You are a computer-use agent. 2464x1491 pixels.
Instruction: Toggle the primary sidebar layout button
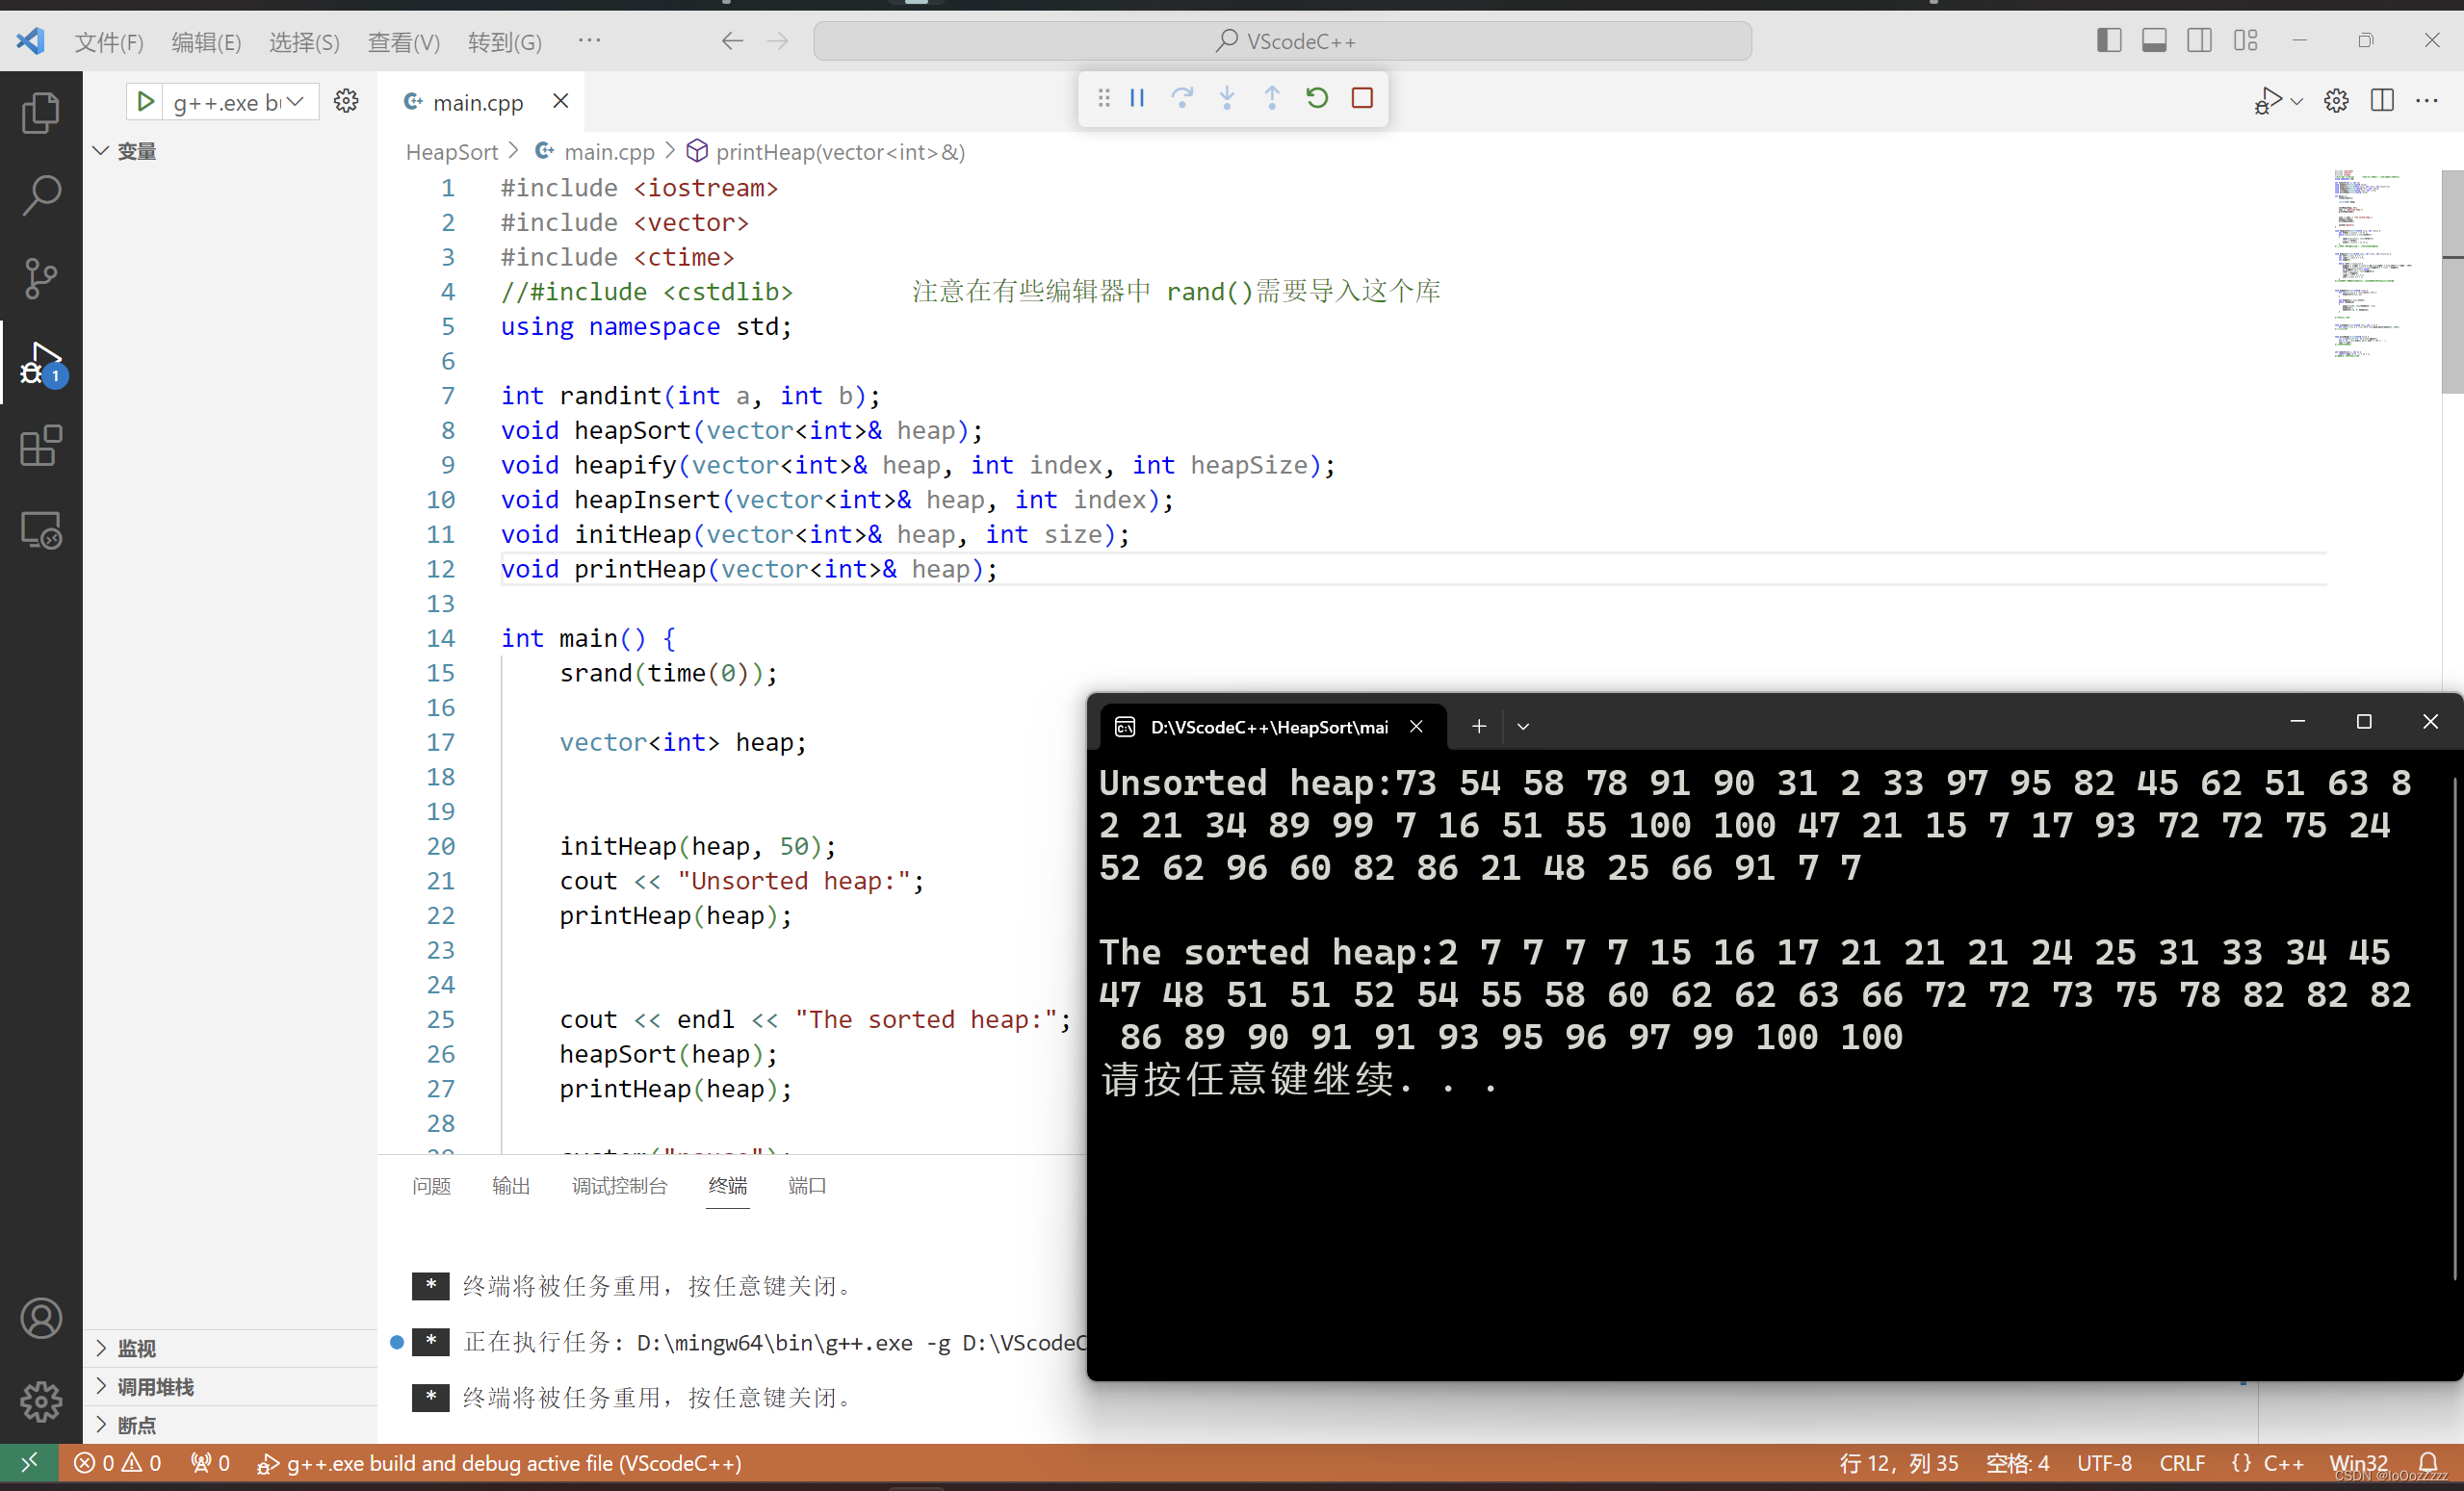(x=2109, y=41)
